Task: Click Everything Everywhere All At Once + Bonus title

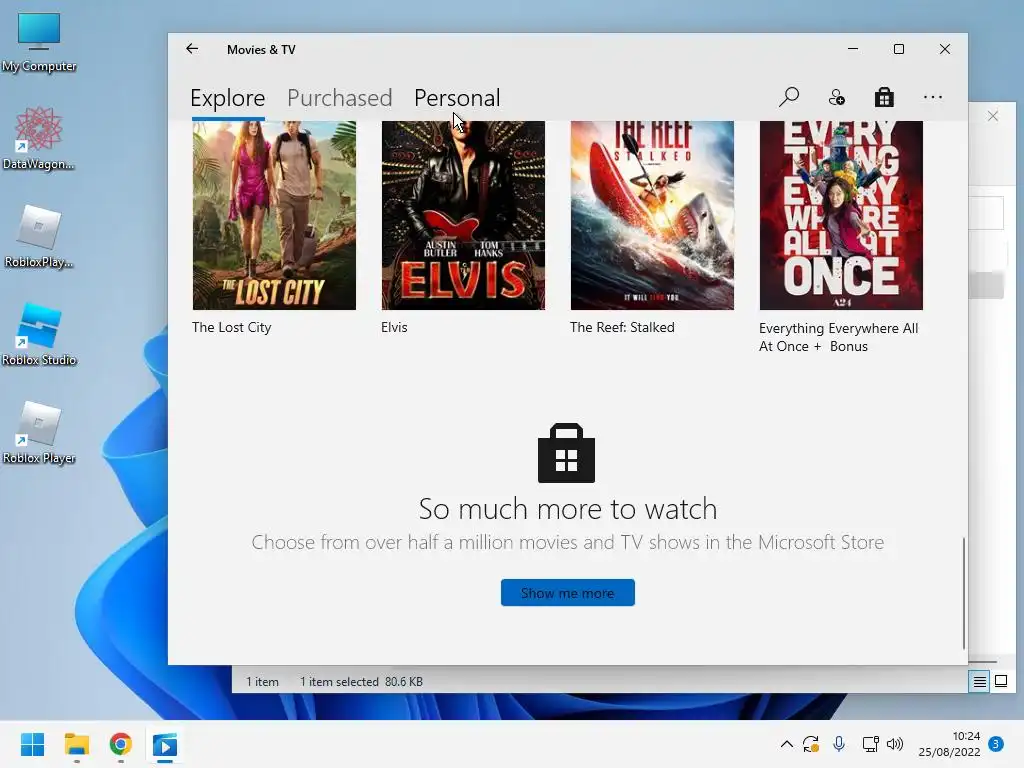Action: coord(839,337)
